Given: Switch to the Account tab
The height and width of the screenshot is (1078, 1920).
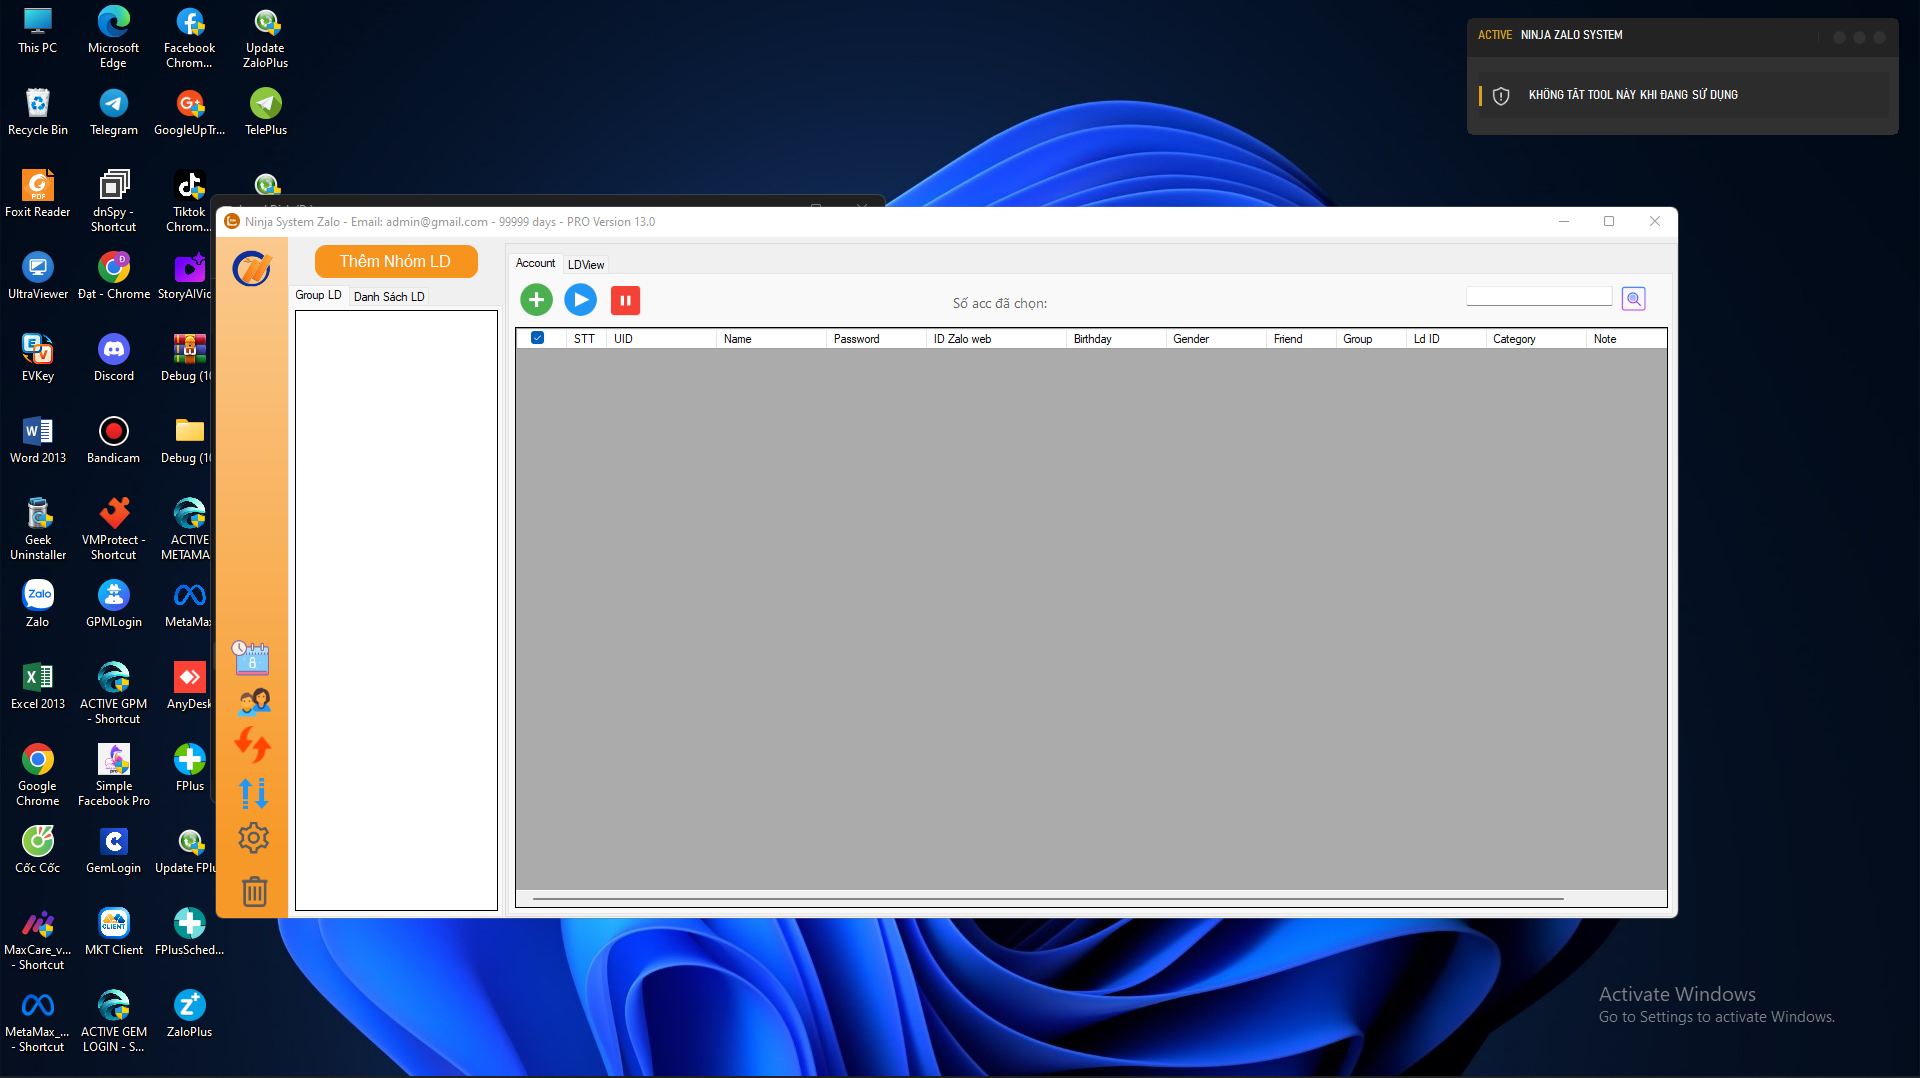Looking at the screenshot, I should 535,263.
